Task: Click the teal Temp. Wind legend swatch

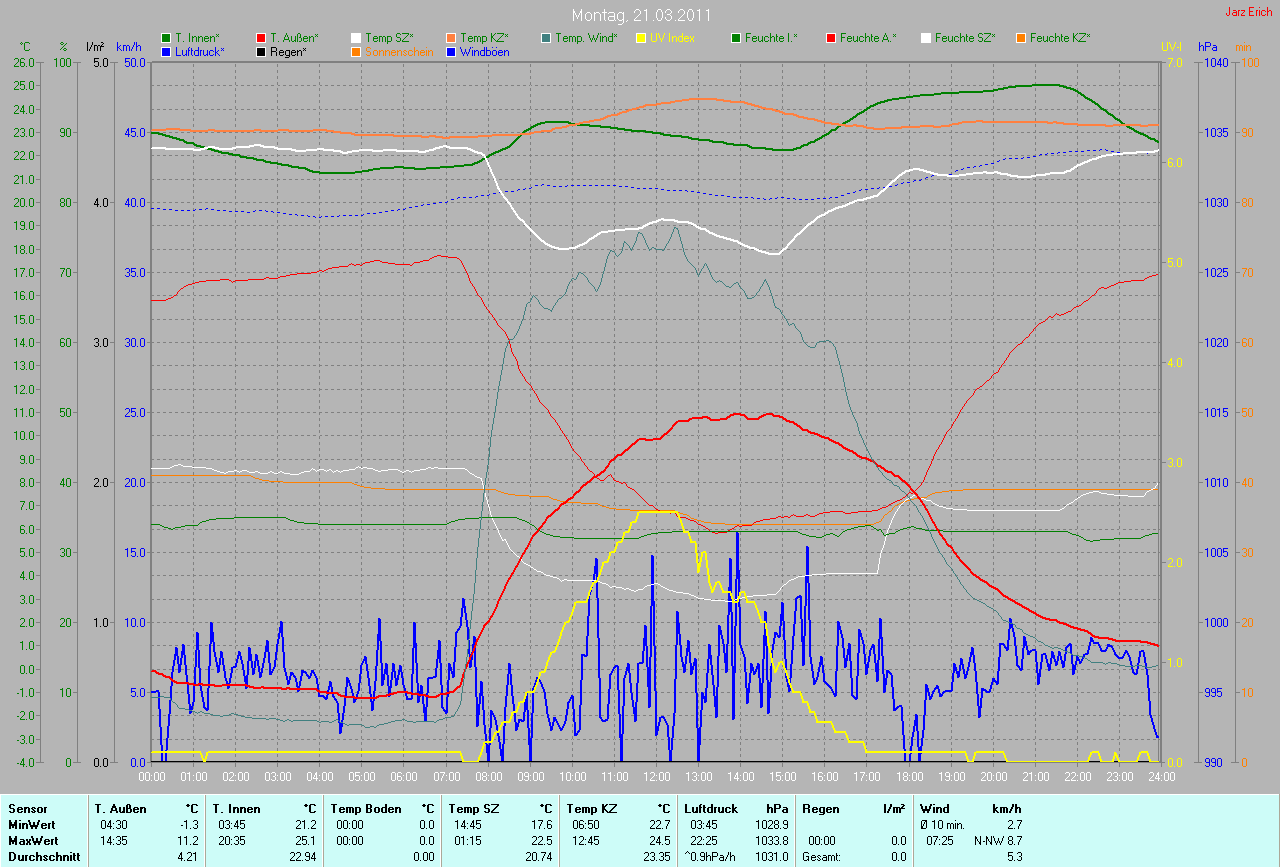Action: pyautogui.click(x=546, y=38)
